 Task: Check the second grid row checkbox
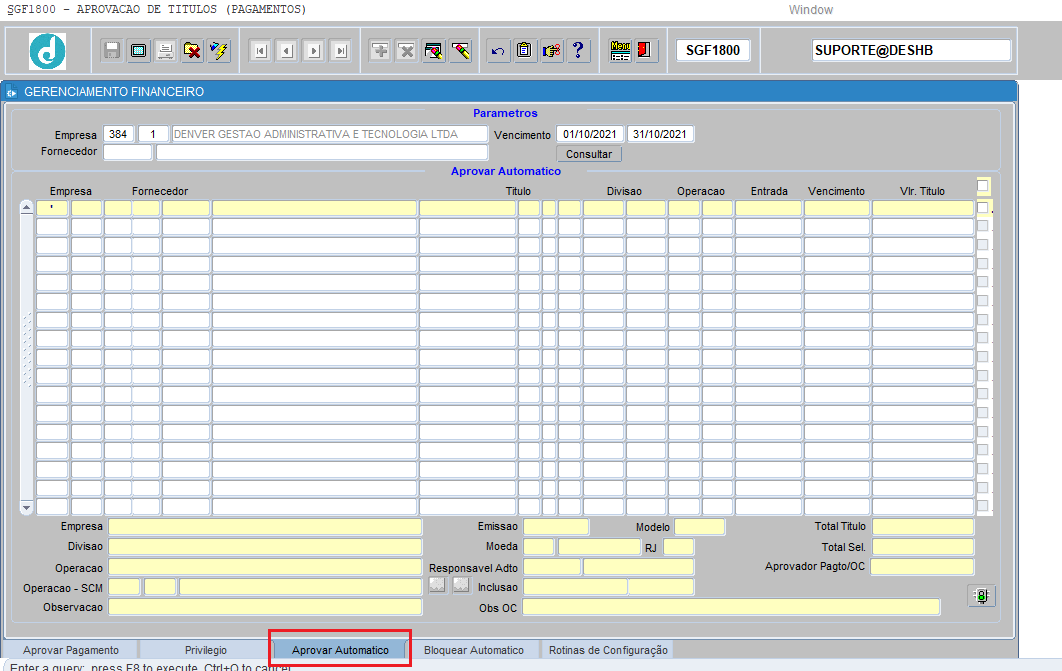pos(983,226)
